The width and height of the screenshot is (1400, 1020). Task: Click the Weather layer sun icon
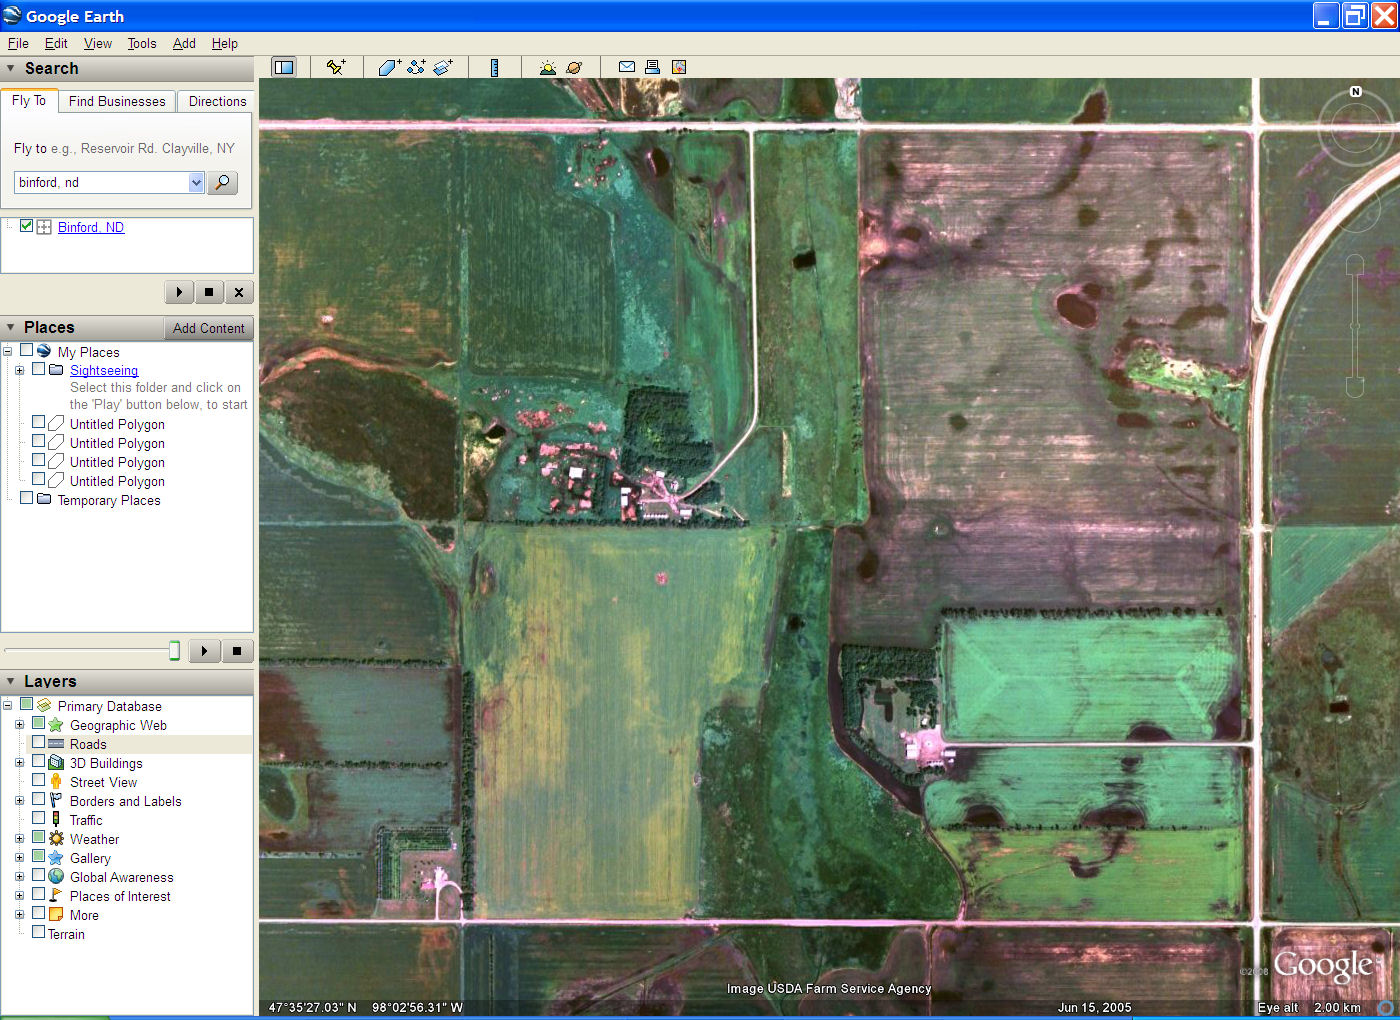tap(56, 839)
